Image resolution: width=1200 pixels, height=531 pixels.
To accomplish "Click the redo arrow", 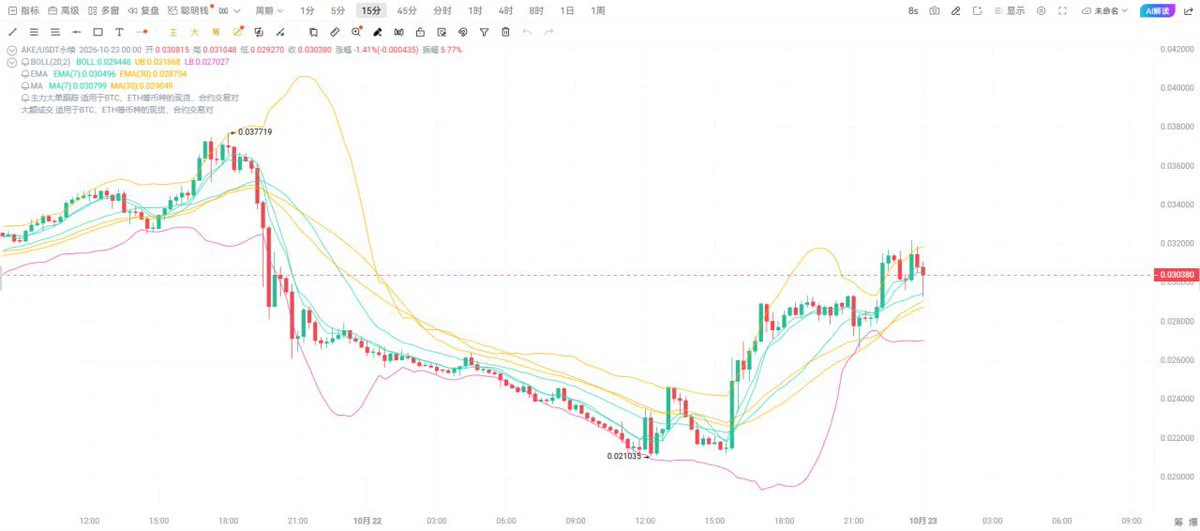I will (x=548, y=32).
